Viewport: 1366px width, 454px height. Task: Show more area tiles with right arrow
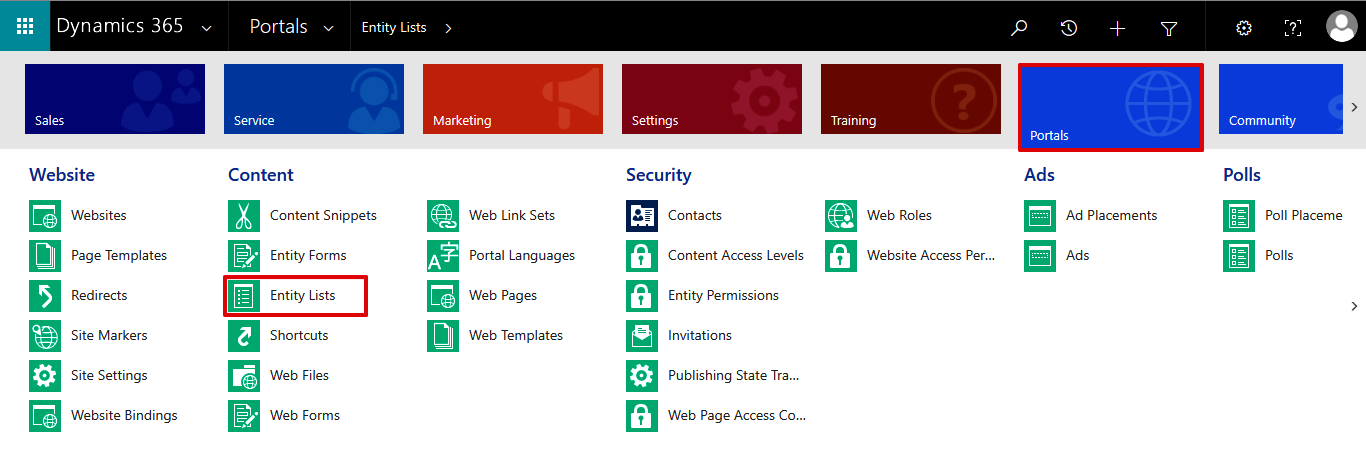pyautogui.click(x=1354, y=107)
